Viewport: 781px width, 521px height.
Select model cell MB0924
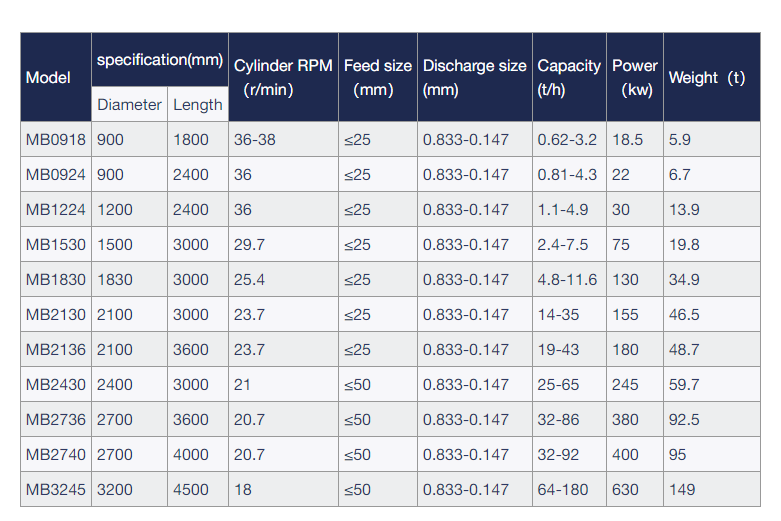click(56, 174)
